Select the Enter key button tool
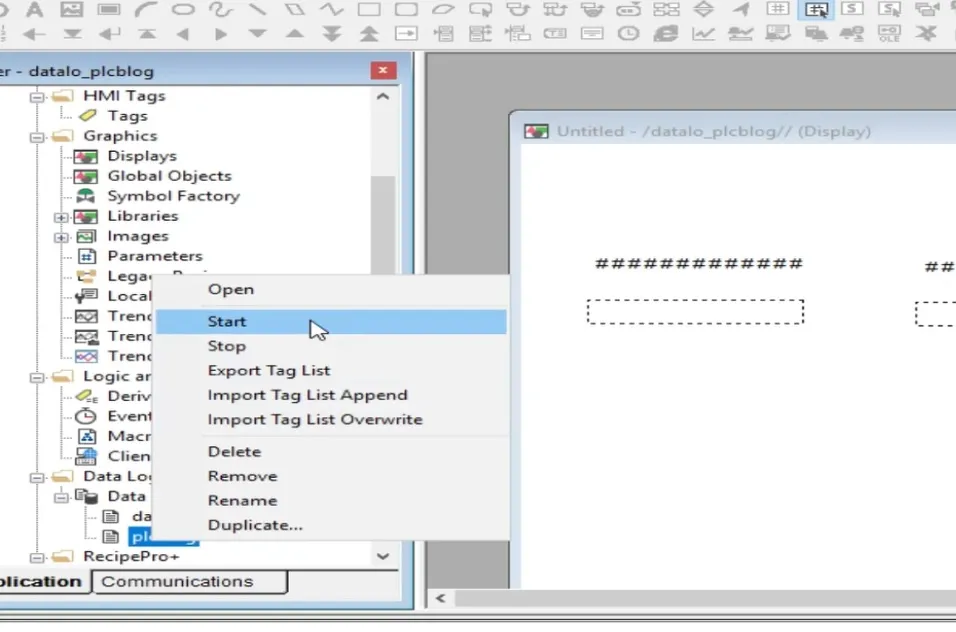 click(109, 34)
